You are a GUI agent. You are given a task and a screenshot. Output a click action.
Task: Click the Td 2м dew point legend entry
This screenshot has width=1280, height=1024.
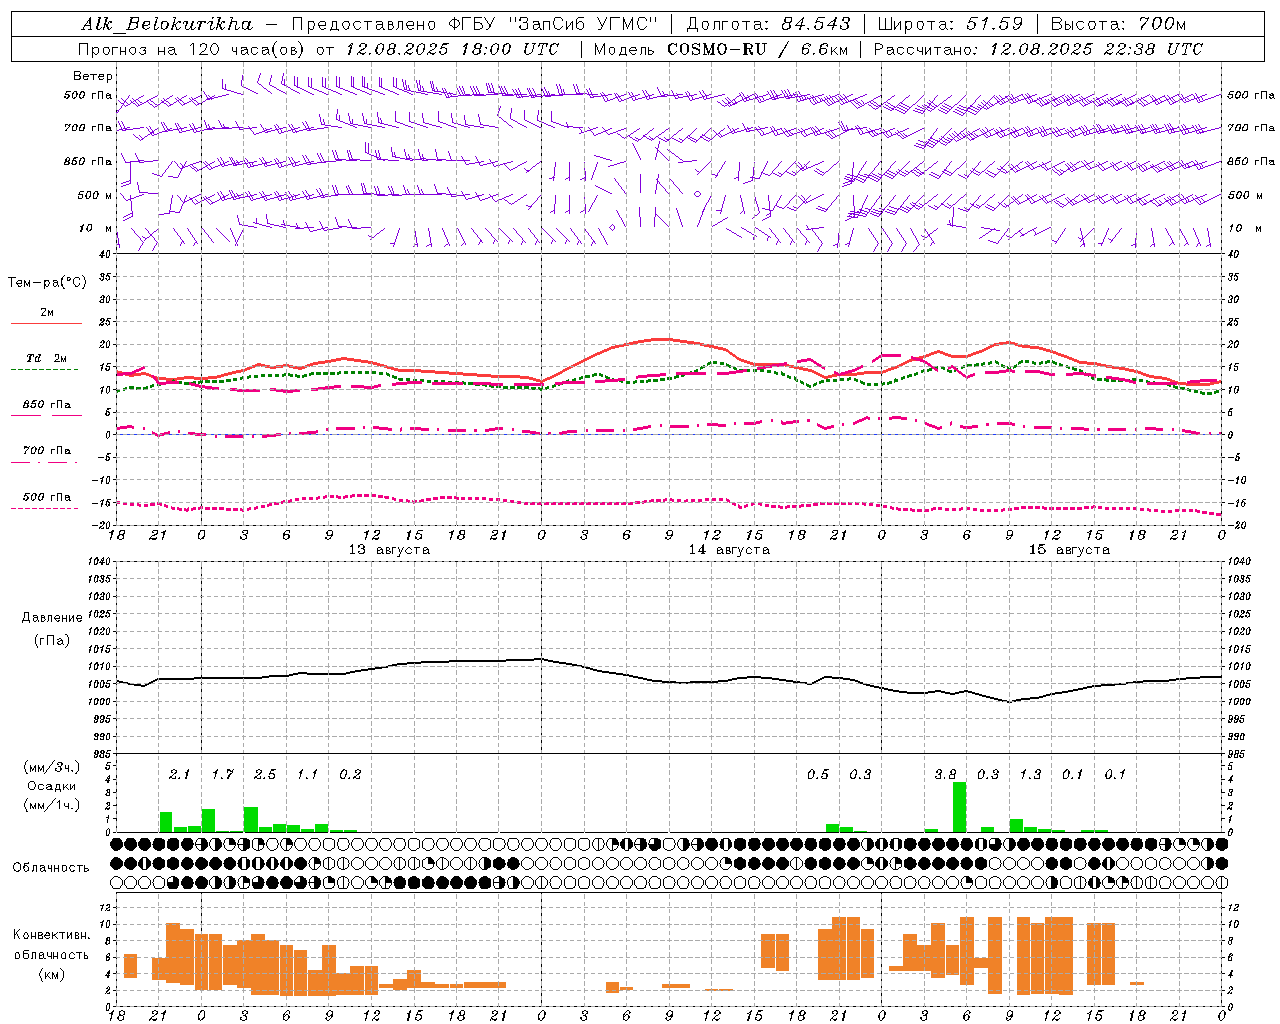46,362
